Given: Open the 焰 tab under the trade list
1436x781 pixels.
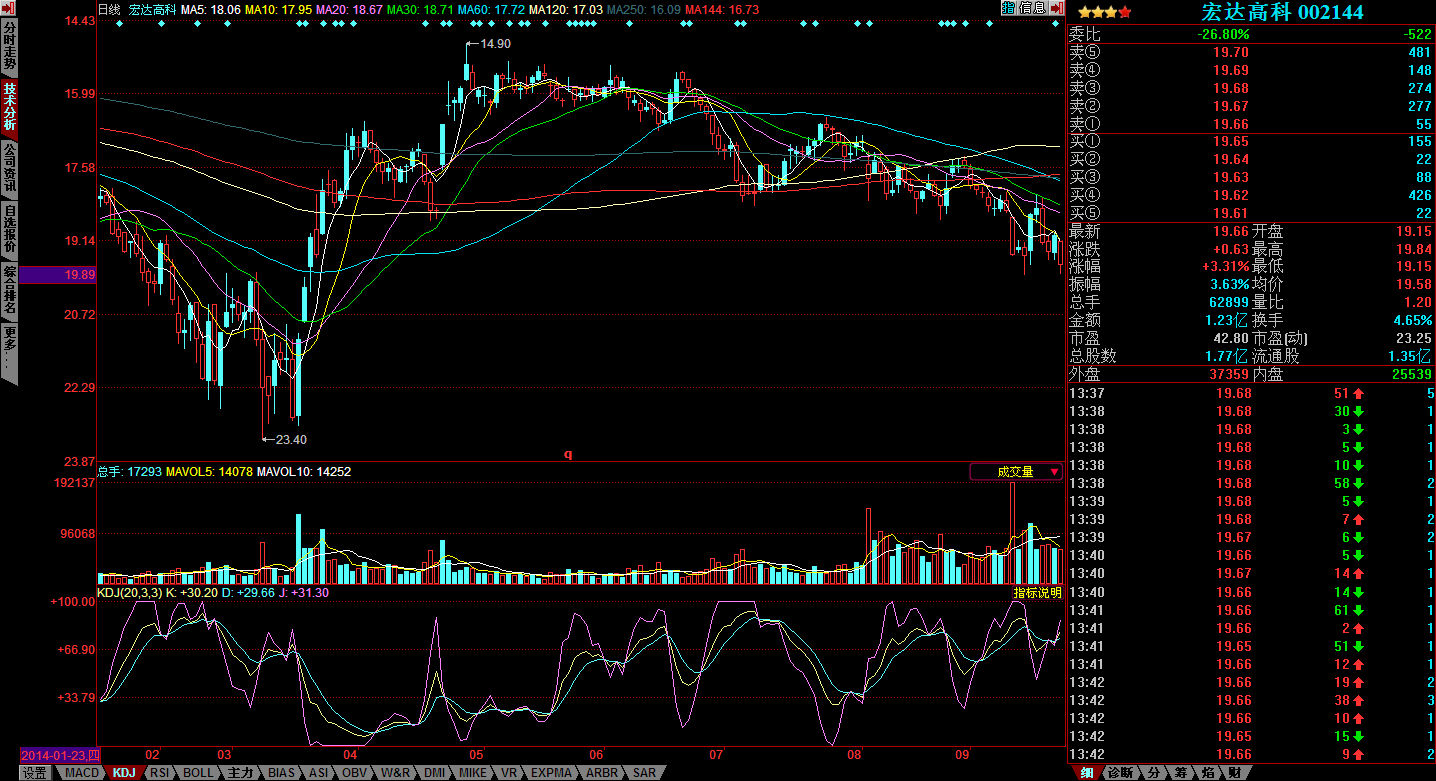Looking at the screenshot, I should [x=1207, y=772].
